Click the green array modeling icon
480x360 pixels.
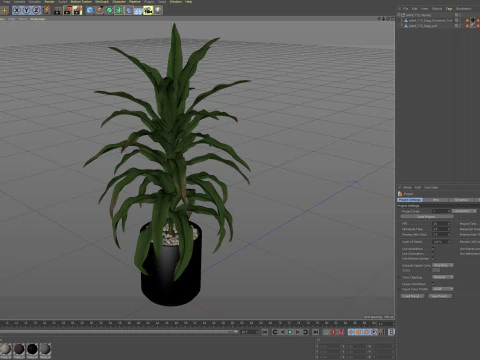tap(119, 11)
